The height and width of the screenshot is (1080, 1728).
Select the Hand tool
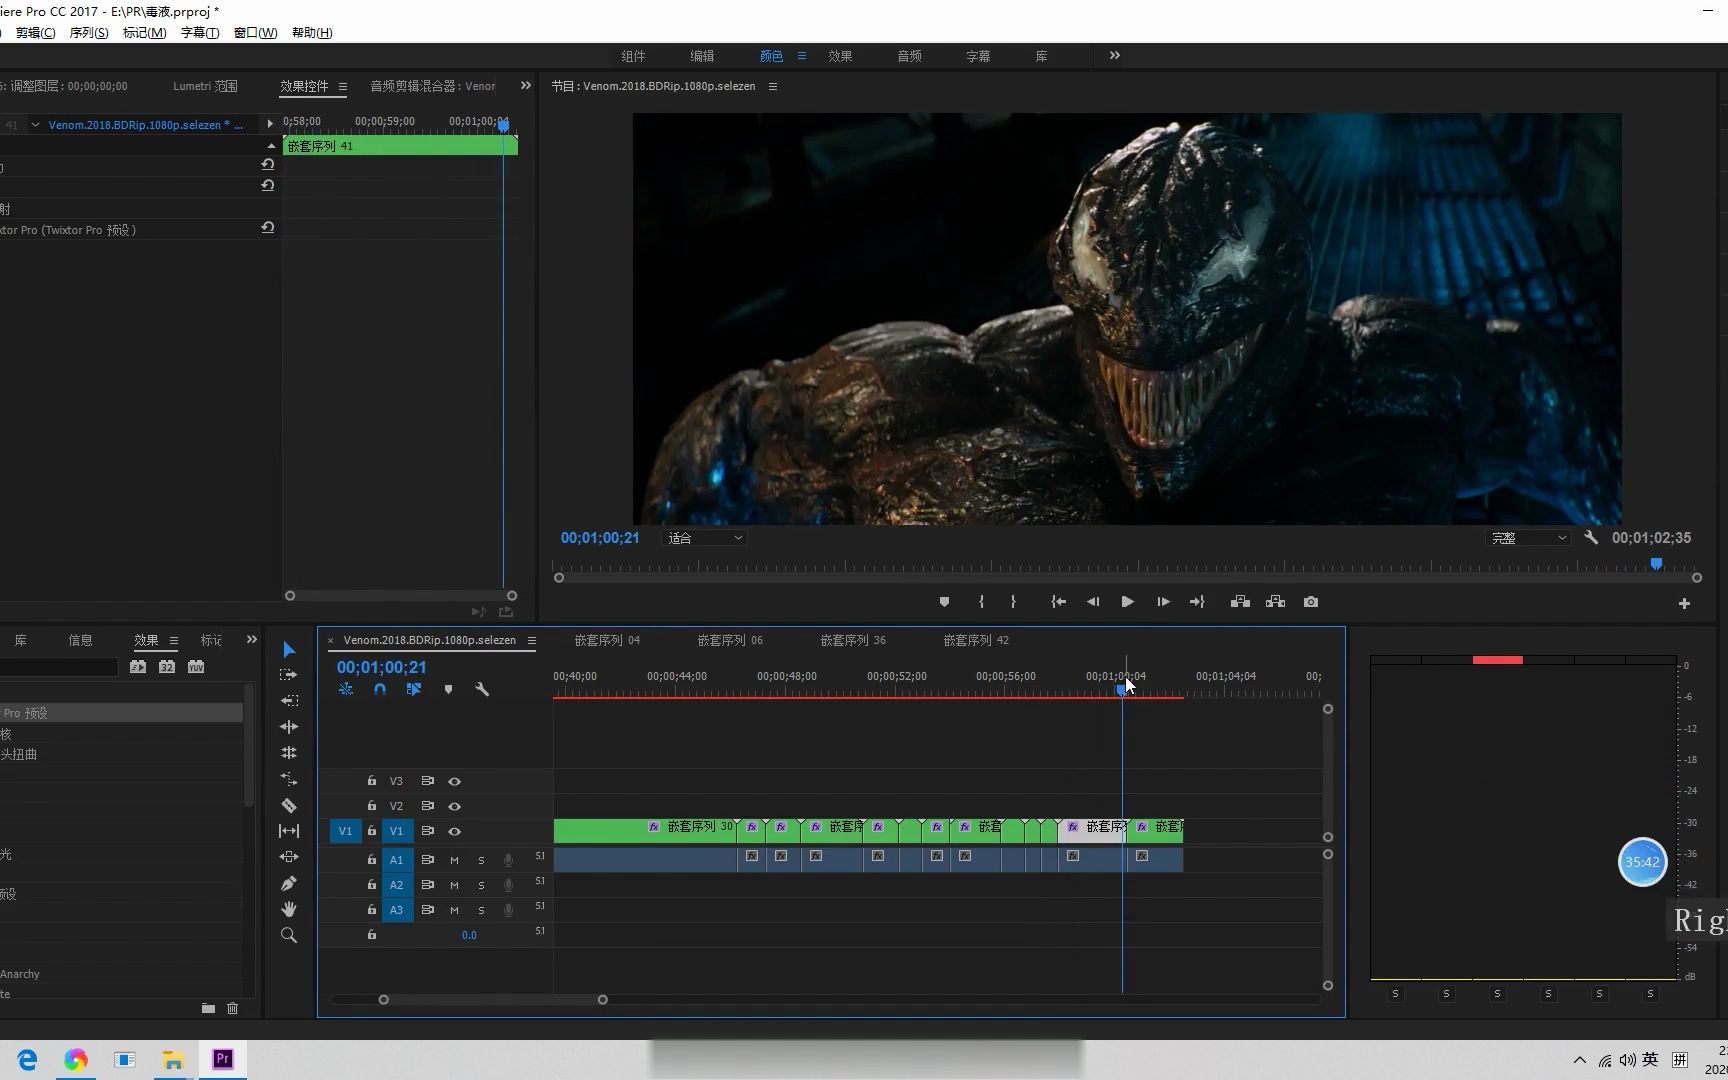click(289, 909)
